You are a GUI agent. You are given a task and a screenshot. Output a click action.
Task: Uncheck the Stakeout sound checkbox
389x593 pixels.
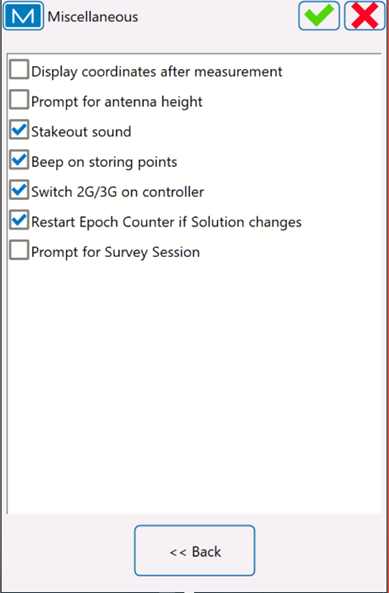(19, 130)
